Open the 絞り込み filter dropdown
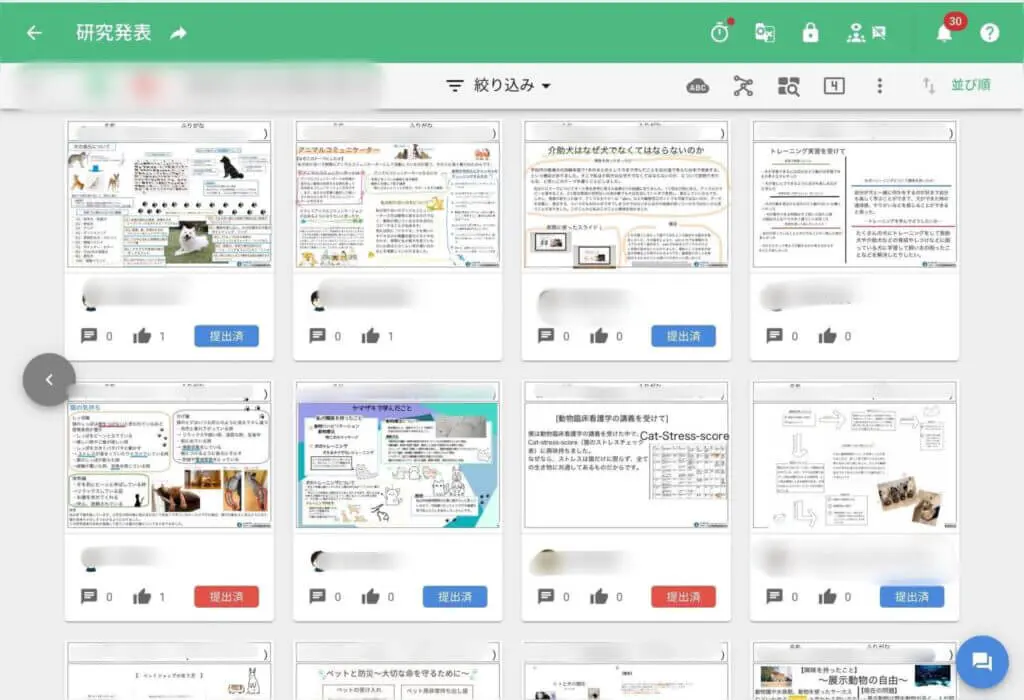1024x700 pixels. click(499, 86)
